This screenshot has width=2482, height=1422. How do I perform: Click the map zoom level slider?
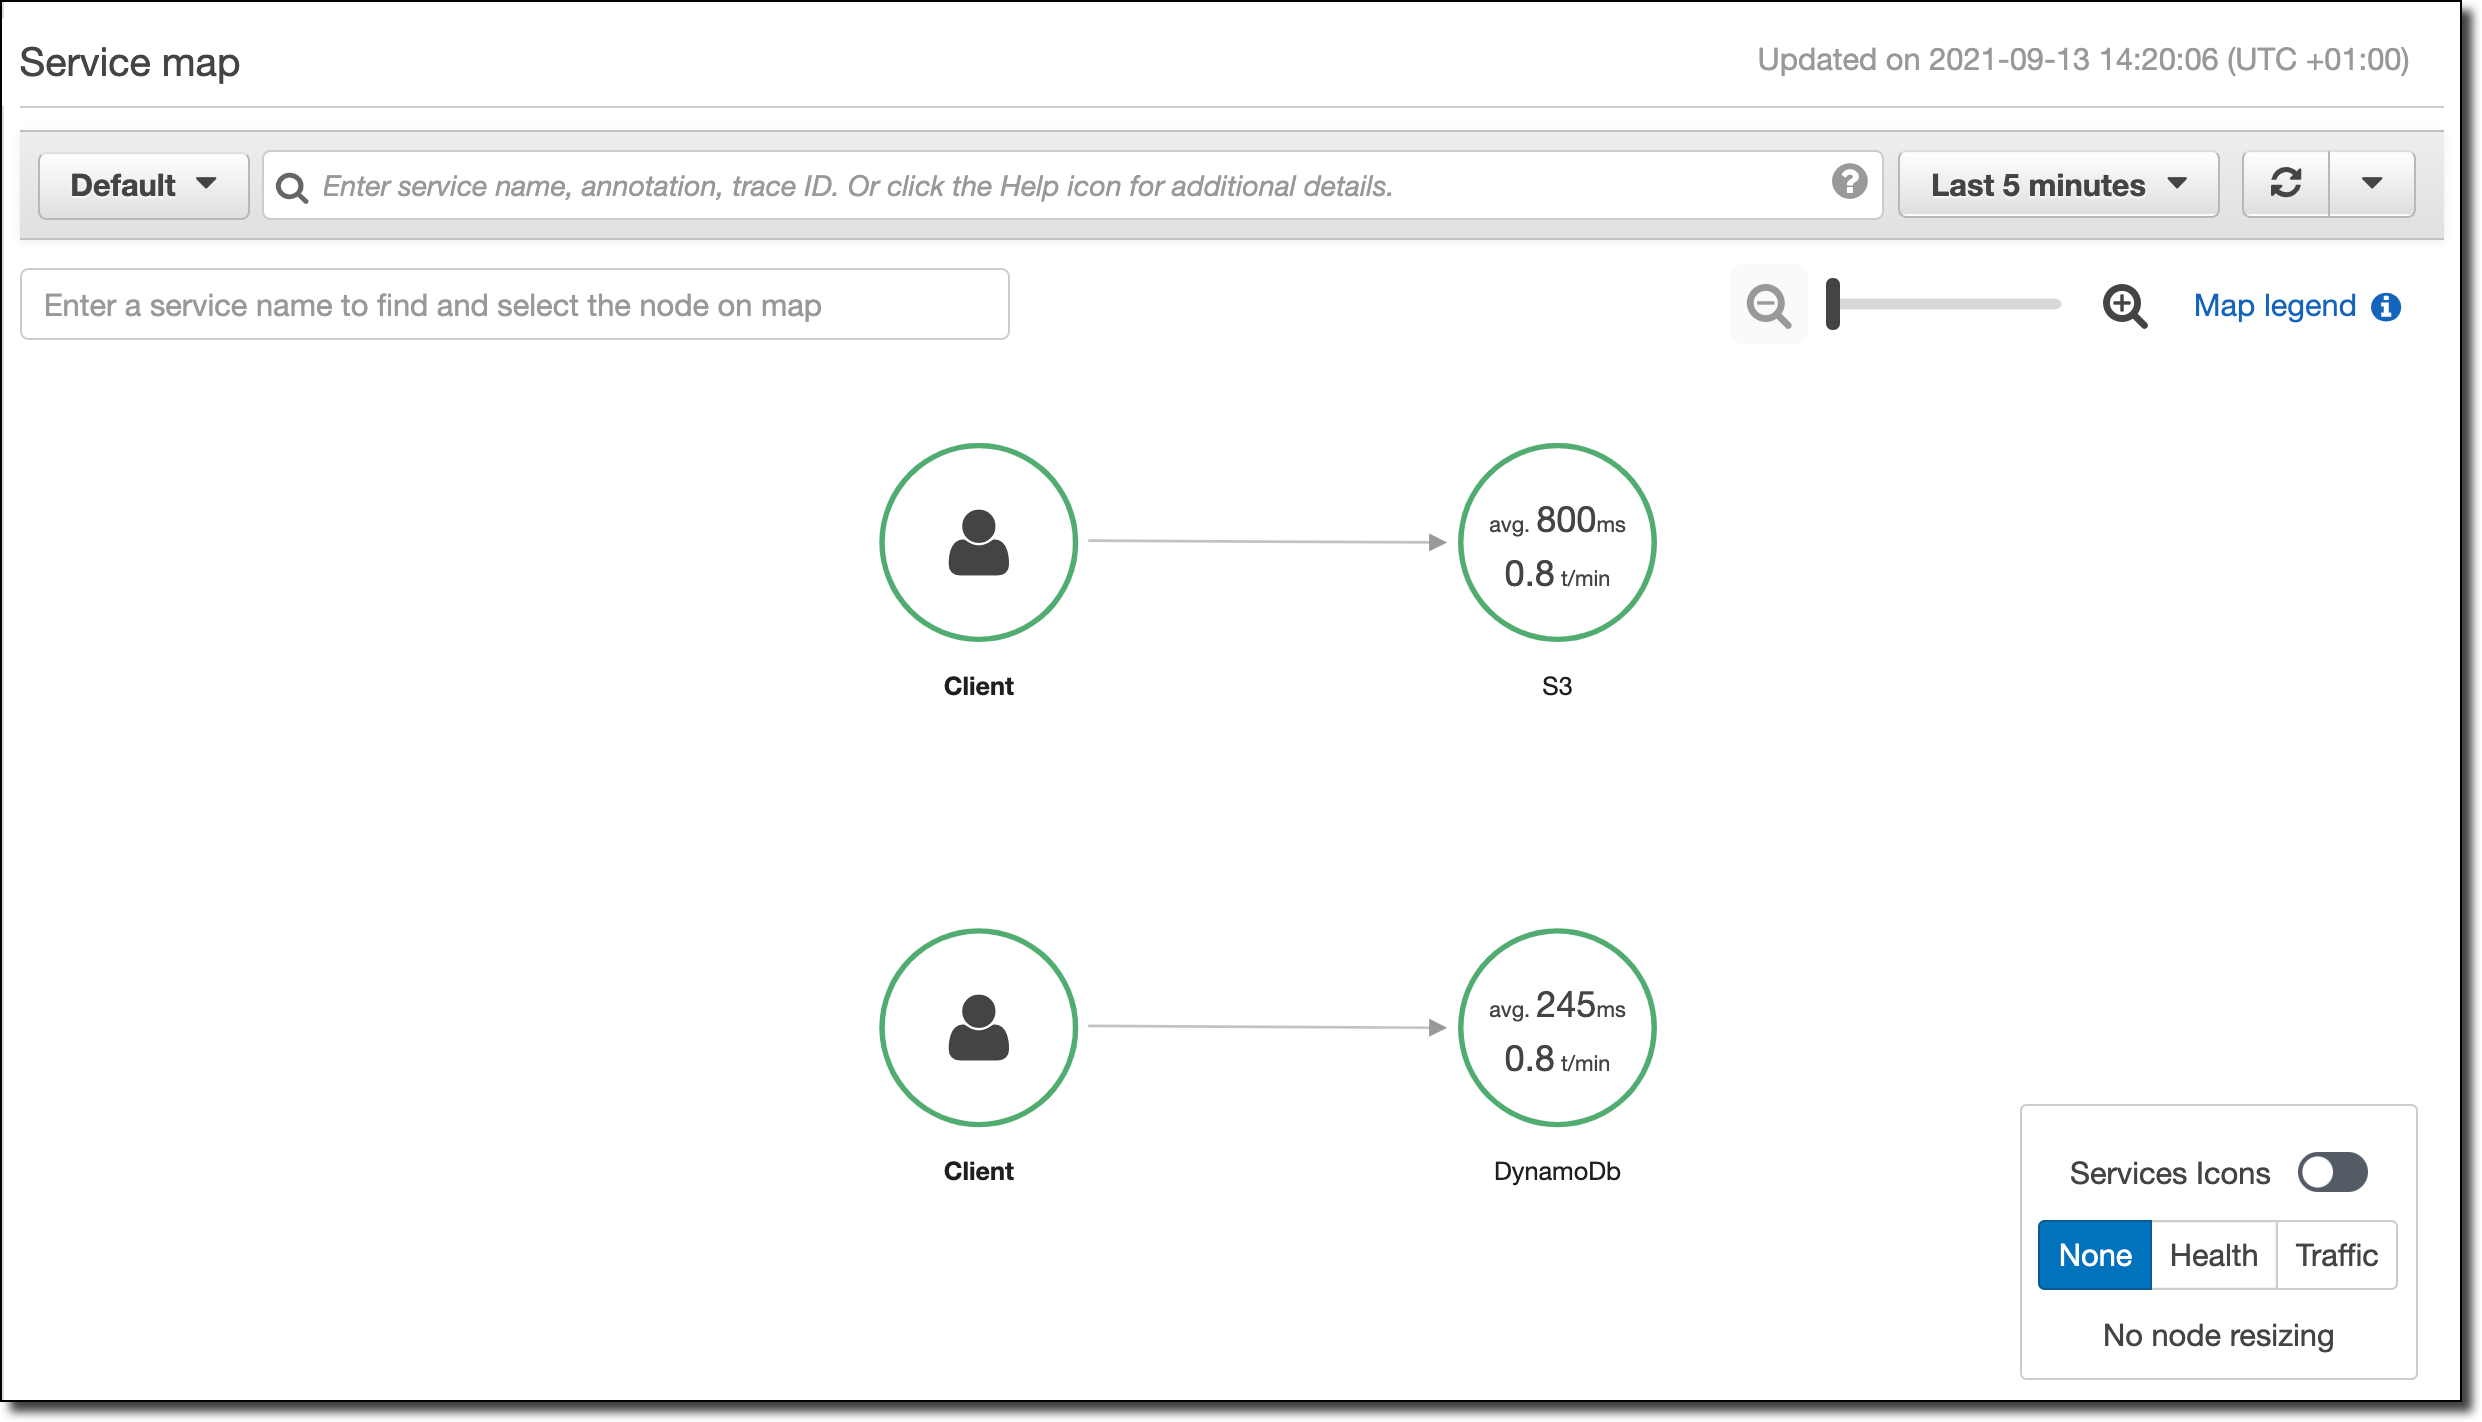click(1945, 304)
